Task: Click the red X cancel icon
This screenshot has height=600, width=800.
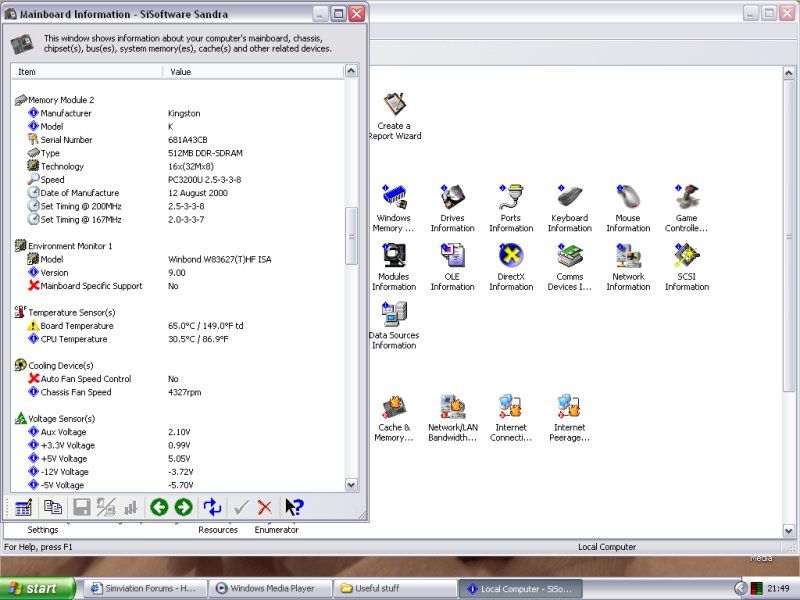Action: coord(265,508)
